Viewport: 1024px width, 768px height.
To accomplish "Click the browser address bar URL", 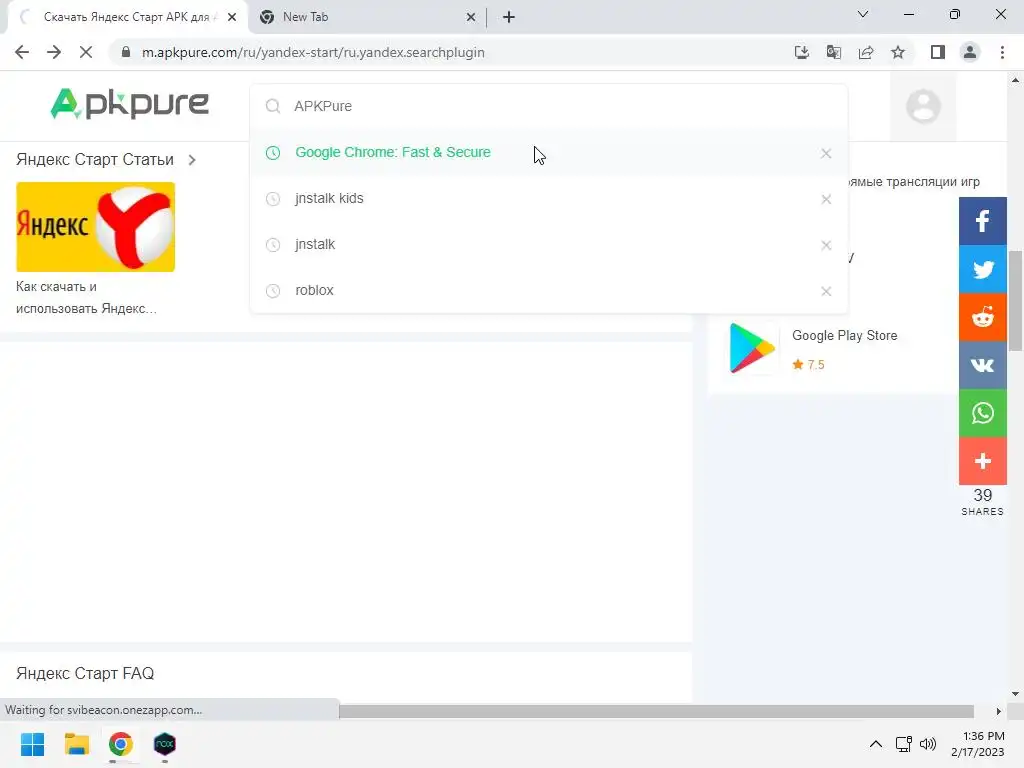I will 313,52.
